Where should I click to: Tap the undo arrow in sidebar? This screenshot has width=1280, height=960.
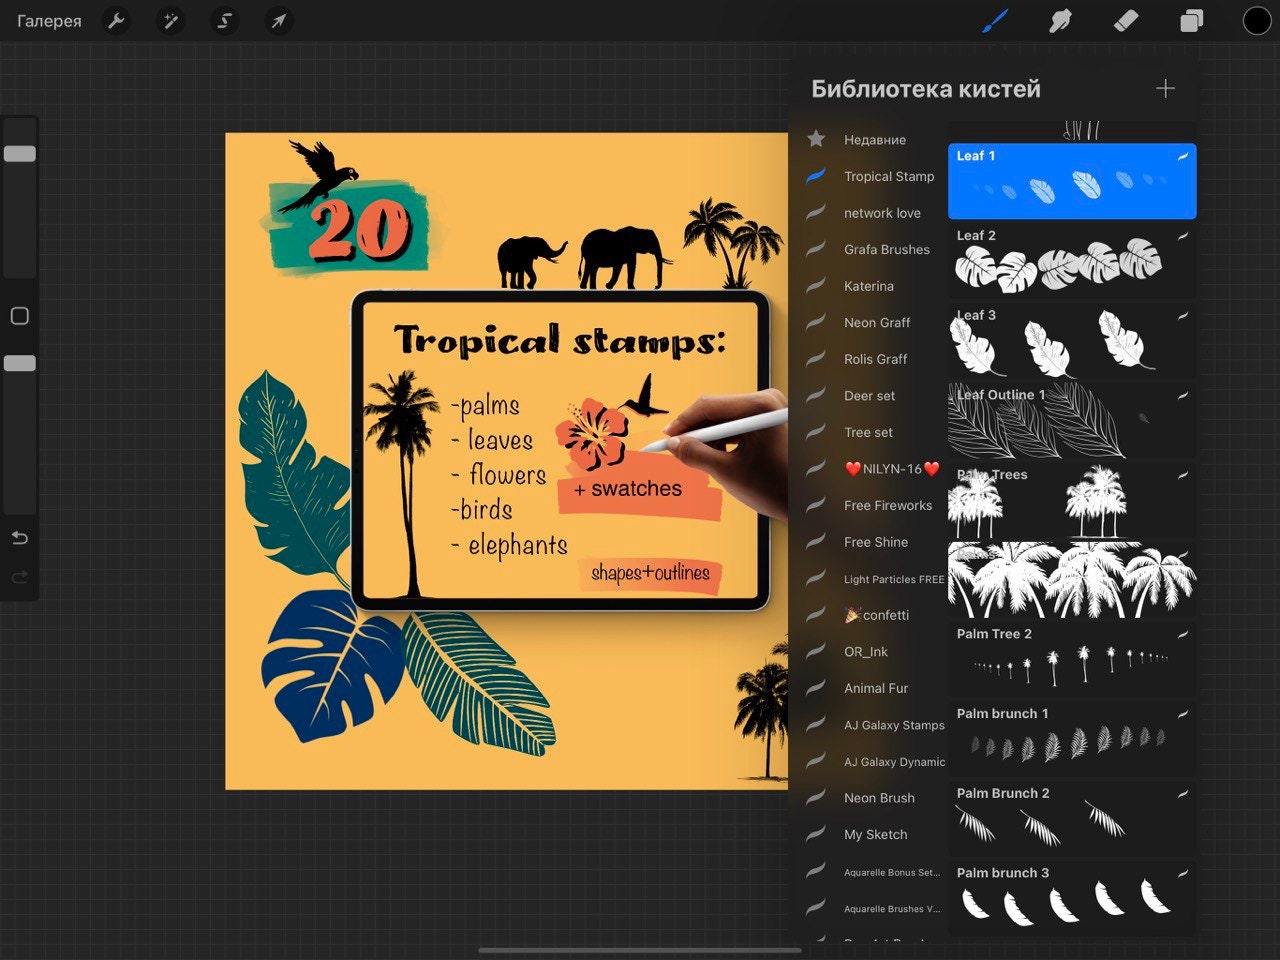click(x=19, y=538)
